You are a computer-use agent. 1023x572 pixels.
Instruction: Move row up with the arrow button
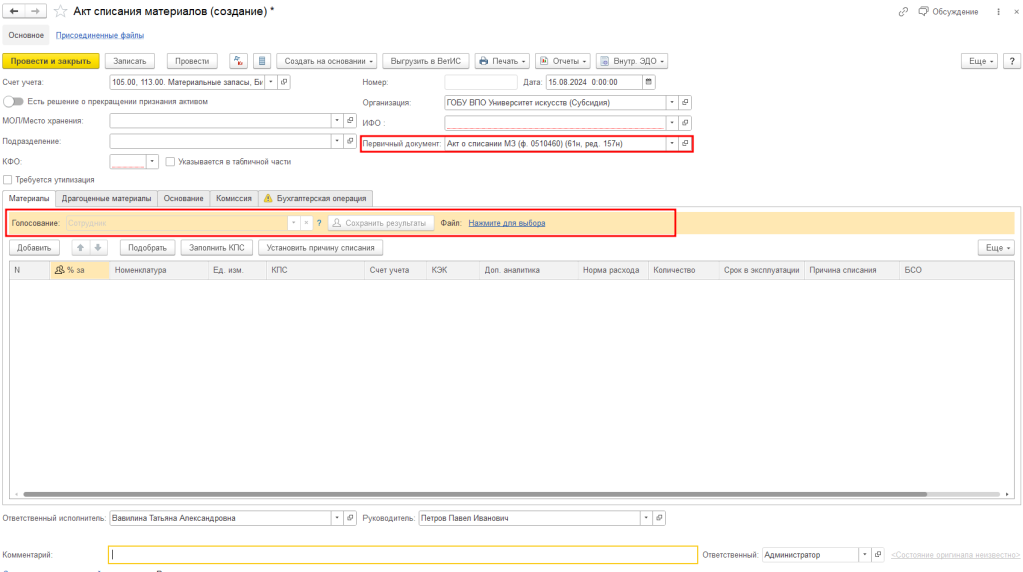pos(80,247)
